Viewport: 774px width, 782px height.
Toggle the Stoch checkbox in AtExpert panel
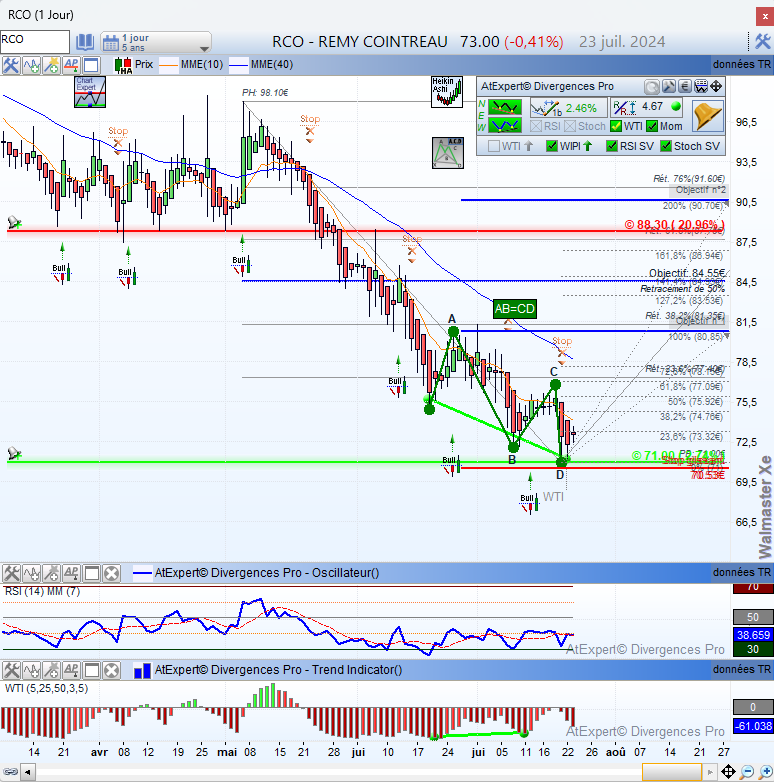[x=570, y=127]
